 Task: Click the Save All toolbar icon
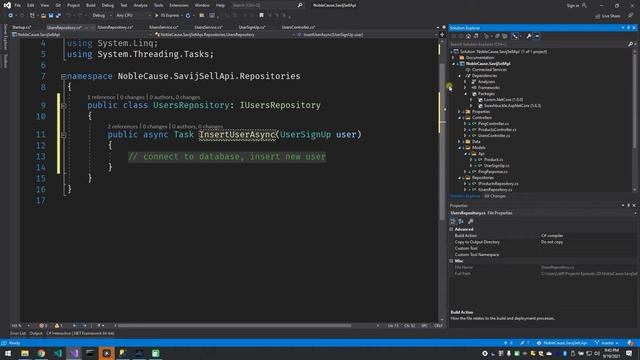[x=58, y=16]
